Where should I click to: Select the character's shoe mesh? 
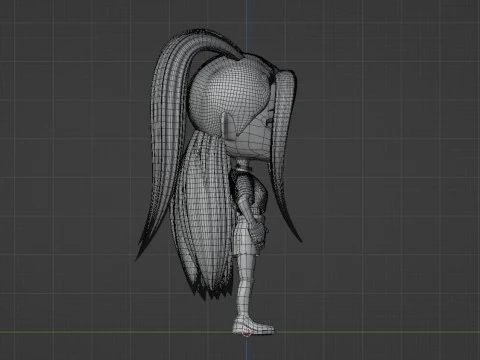(x=254, y=325)
